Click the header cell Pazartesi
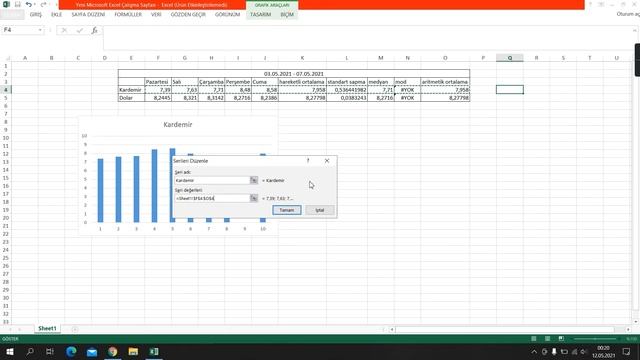The image size is (640, 360). 158,82
